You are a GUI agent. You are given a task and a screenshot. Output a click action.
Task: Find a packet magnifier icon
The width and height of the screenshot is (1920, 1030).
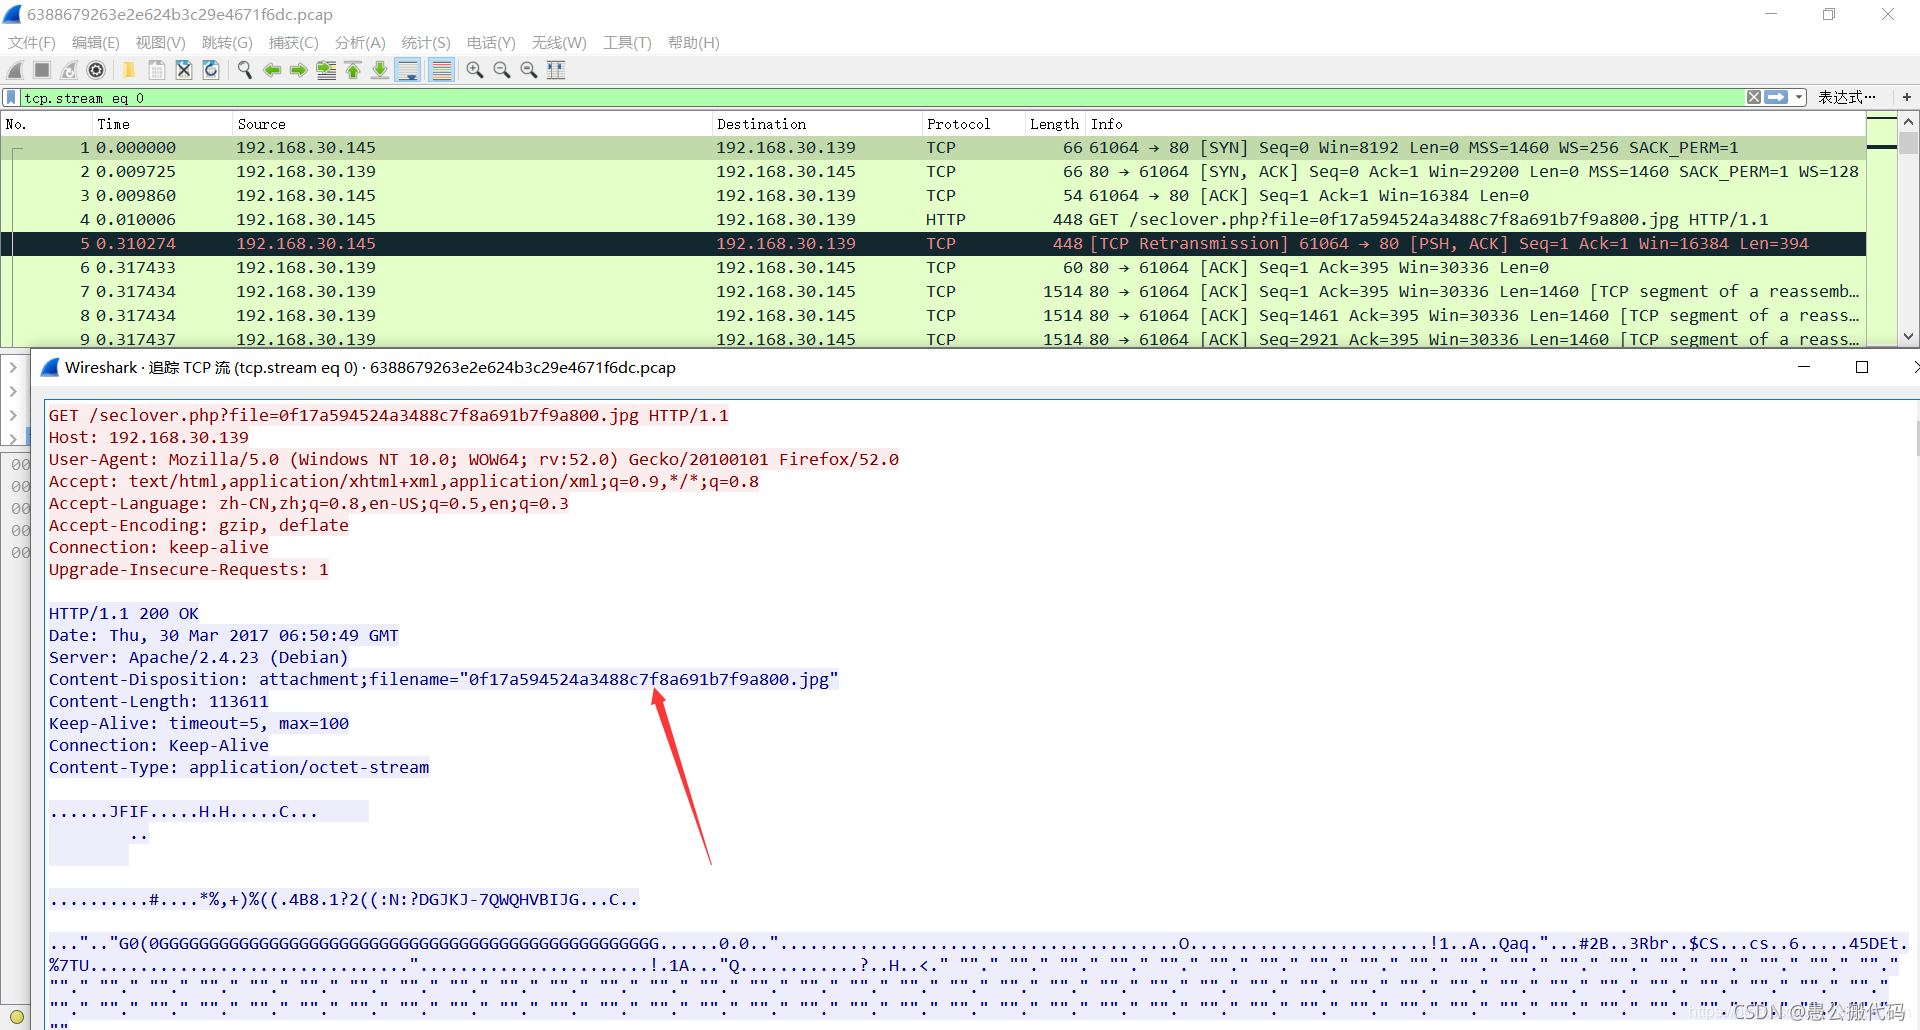pyautogui.click(x=244, y=70)
